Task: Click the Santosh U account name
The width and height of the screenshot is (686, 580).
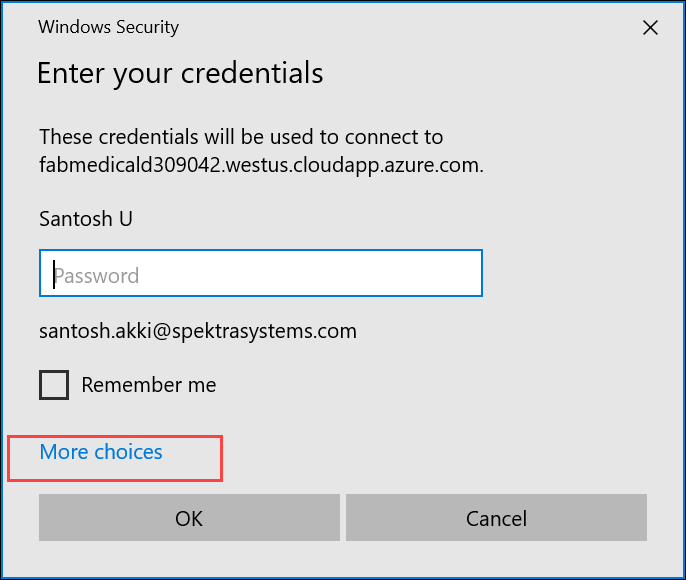Action: [x=86, y=218]
